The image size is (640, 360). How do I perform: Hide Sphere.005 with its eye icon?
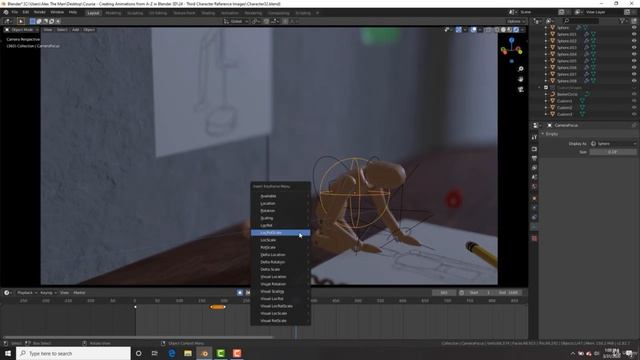coord(634,61)
